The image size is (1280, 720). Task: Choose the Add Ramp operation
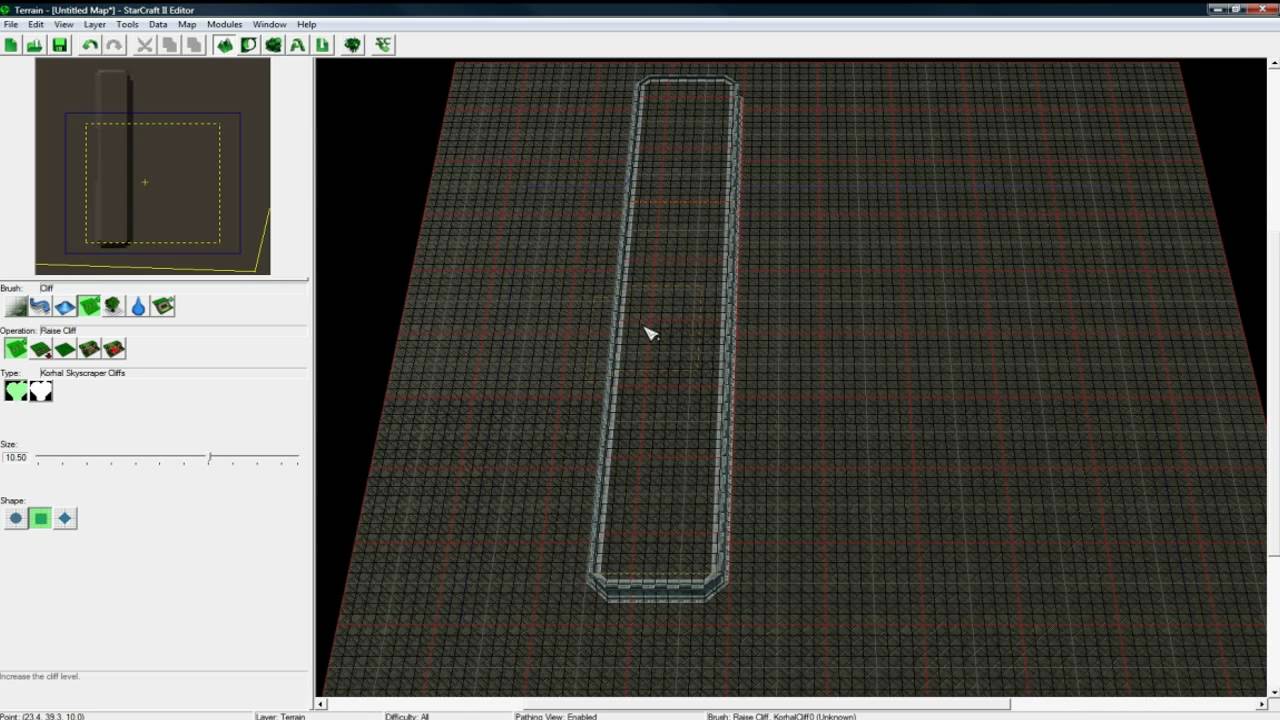point(89,348)
